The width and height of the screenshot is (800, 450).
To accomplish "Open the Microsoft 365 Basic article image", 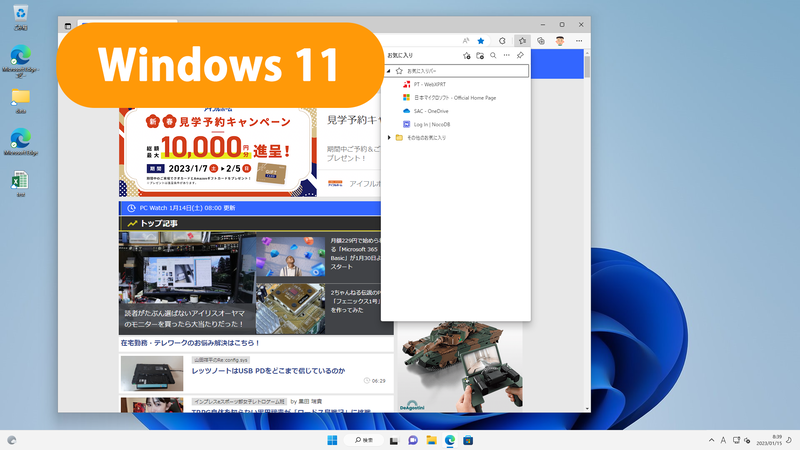I will [290, 257].
